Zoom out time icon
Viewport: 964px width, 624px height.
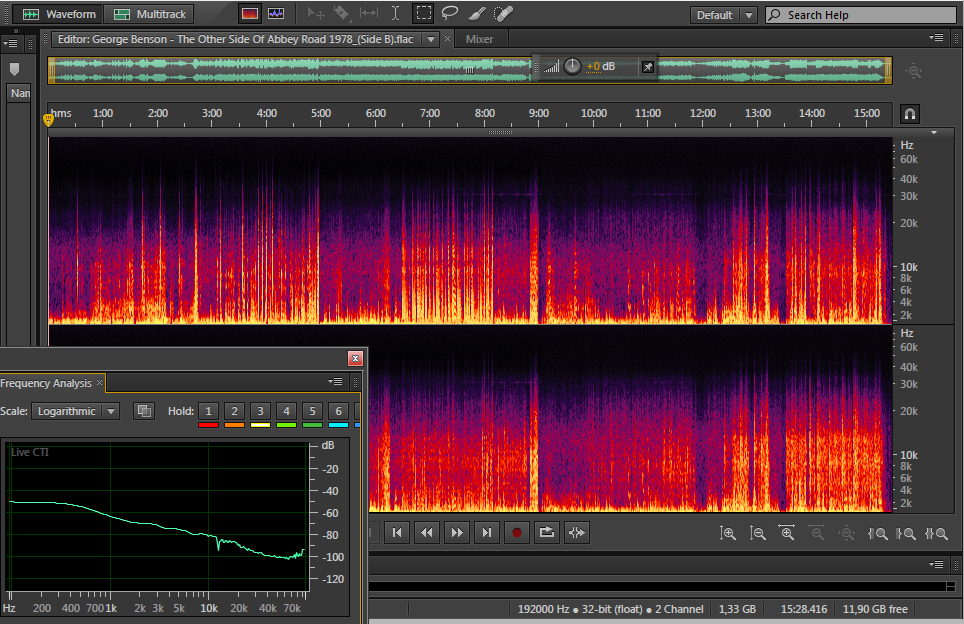point(816,533)
